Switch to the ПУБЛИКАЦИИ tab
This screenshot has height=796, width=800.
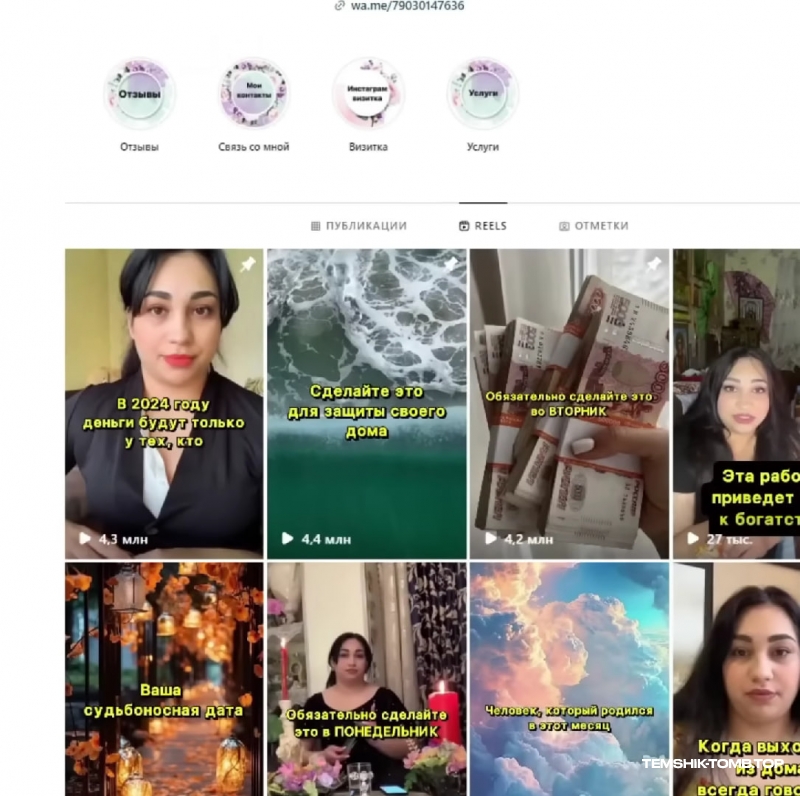pyautogui.click(x=359, y=226)
